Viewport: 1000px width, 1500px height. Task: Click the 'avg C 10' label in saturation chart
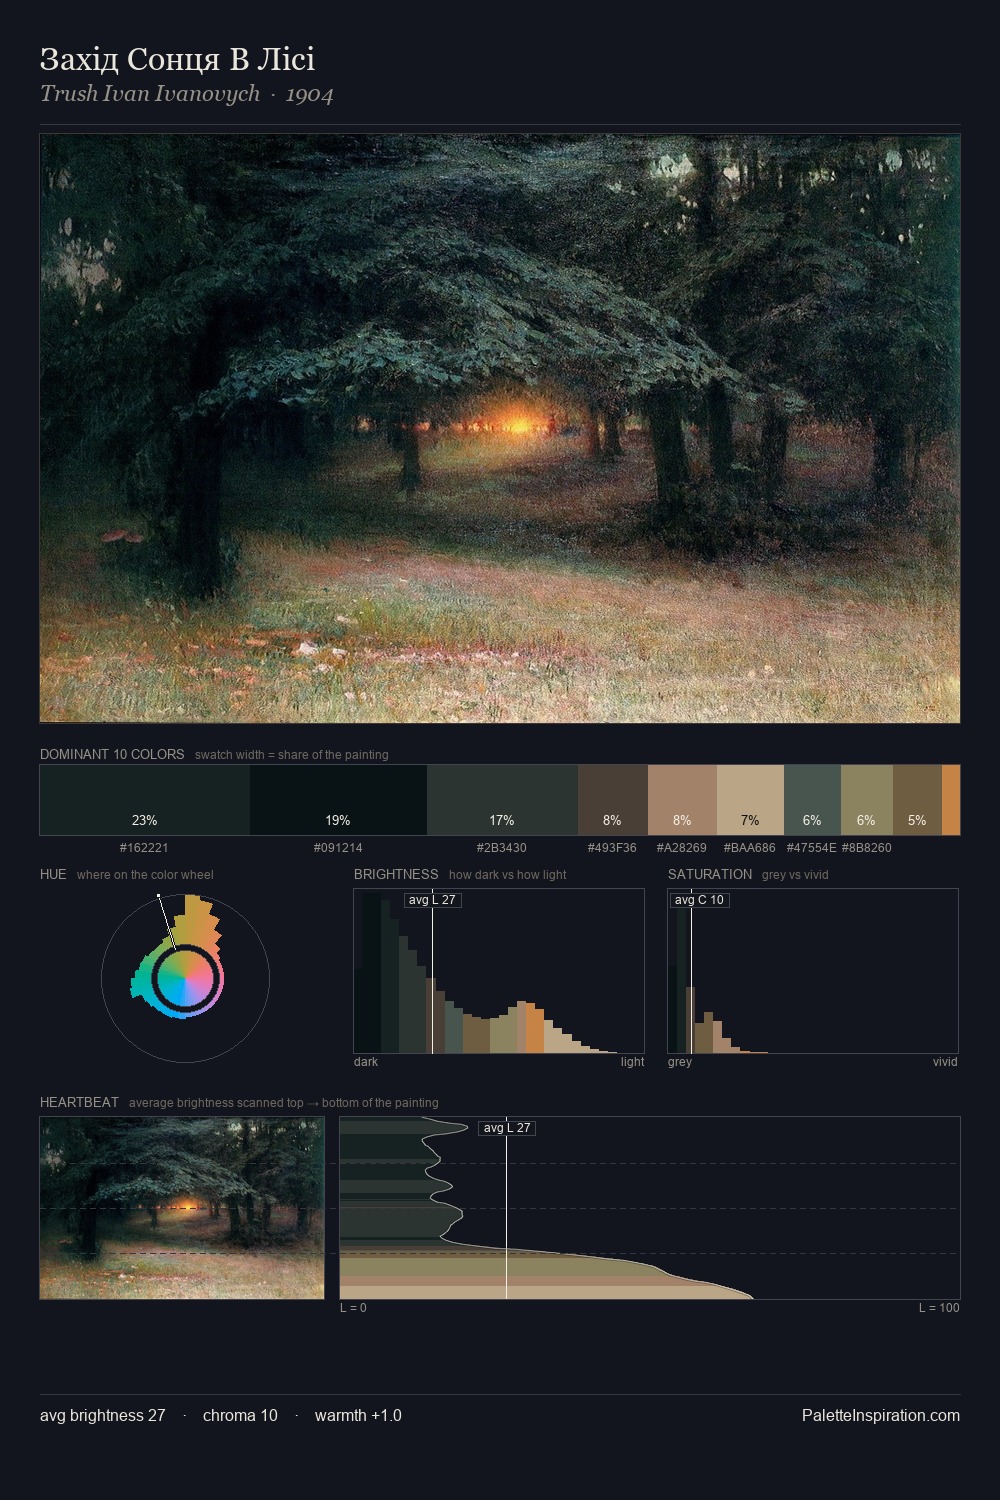point(699,900)
